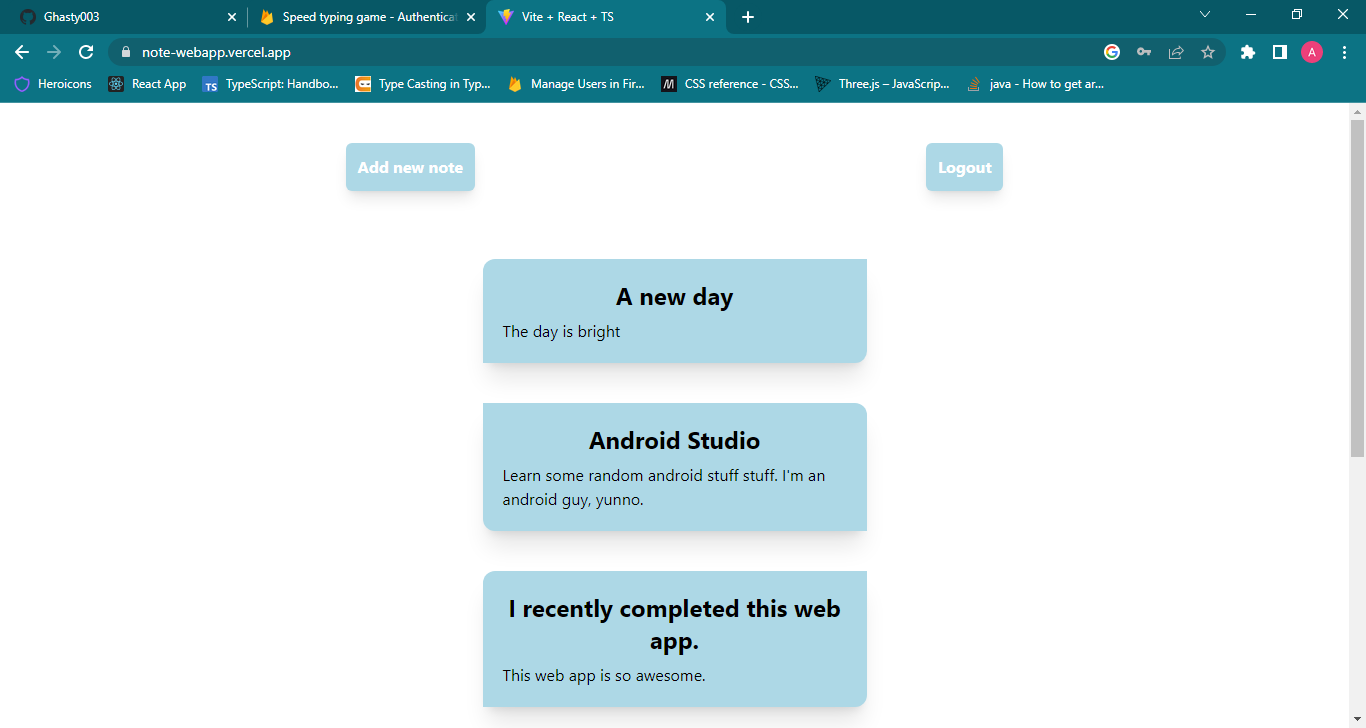Screen dimensions: 1366x728
Task: Bookmark this page with star icon
Action: click(1208, 52)
